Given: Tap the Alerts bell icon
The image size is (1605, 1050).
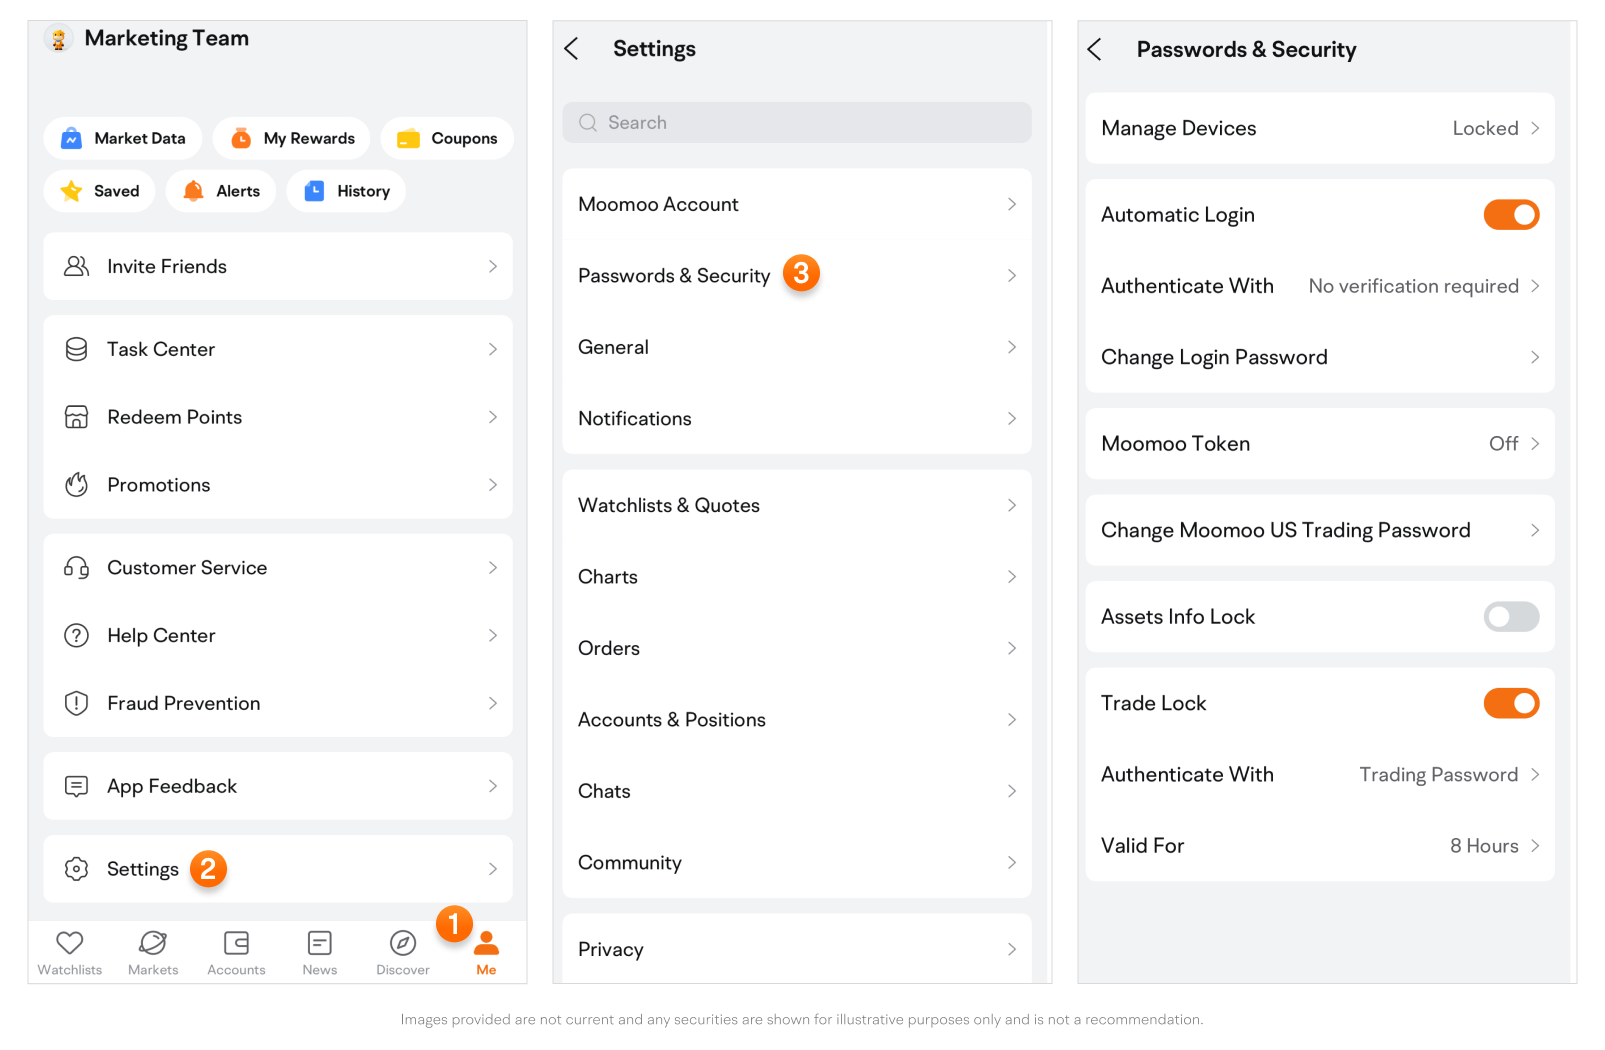Looking at the screenshot, I should [194, 191].
